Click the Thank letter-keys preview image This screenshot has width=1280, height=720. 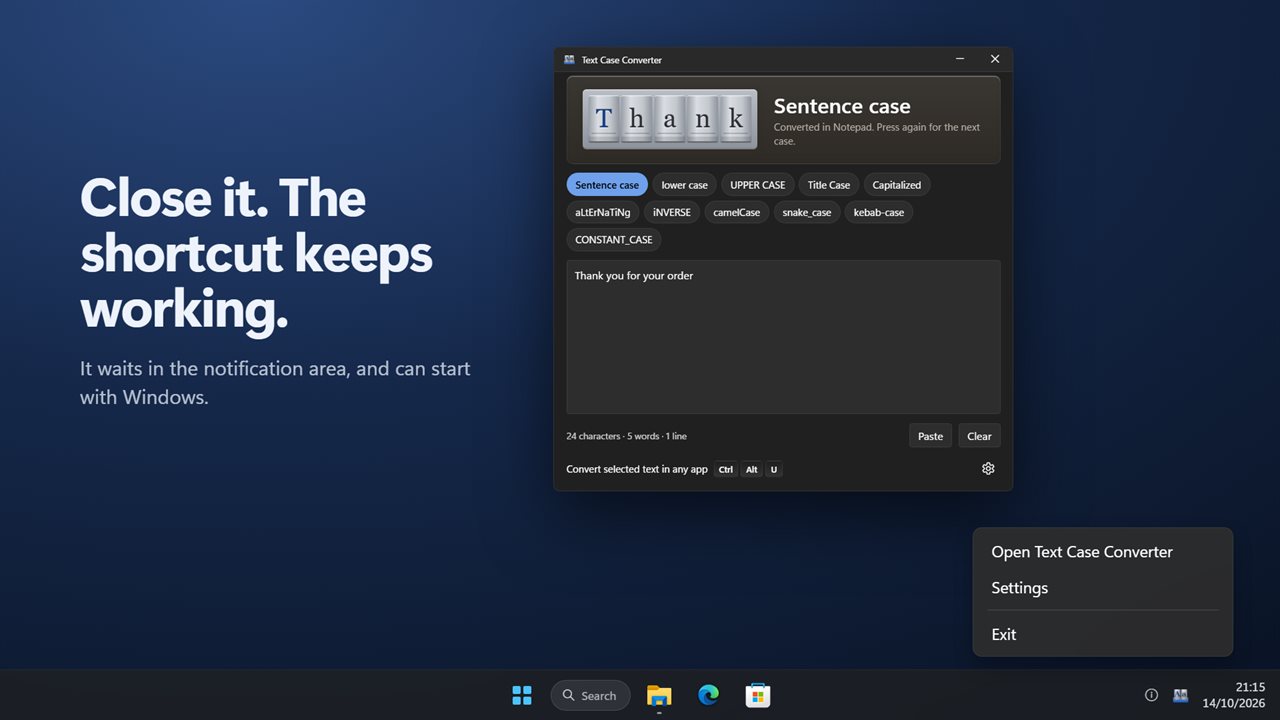coord(670,119)
